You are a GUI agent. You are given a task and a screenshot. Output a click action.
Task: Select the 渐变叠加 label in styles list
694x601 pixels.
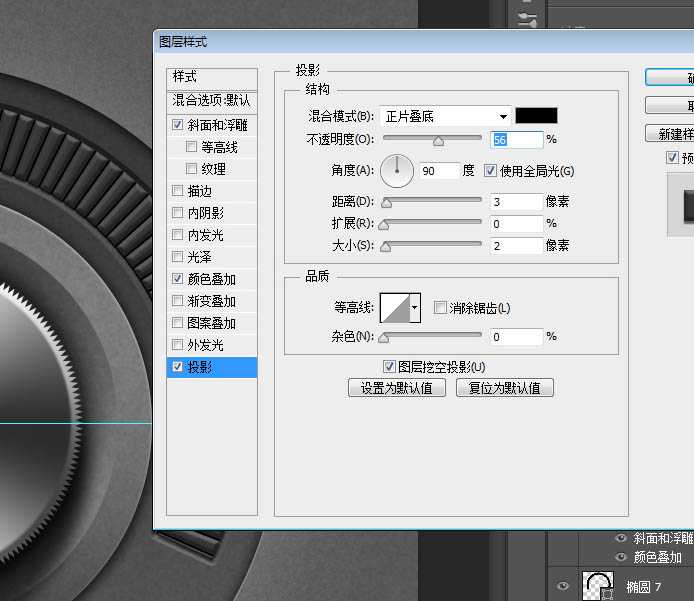(212, 301)
